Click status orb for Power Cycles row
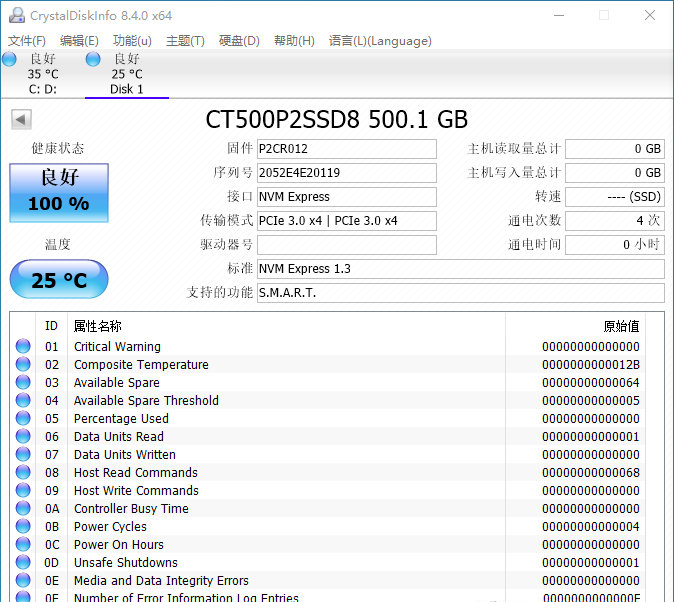This screenshot has height=602, width=674. tap(23, 527)
